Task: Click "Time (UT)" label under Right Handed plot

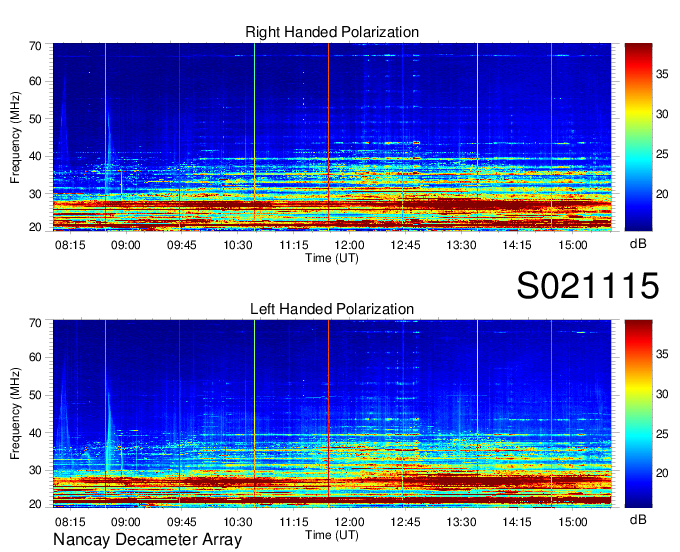Action: pos(332,258)
